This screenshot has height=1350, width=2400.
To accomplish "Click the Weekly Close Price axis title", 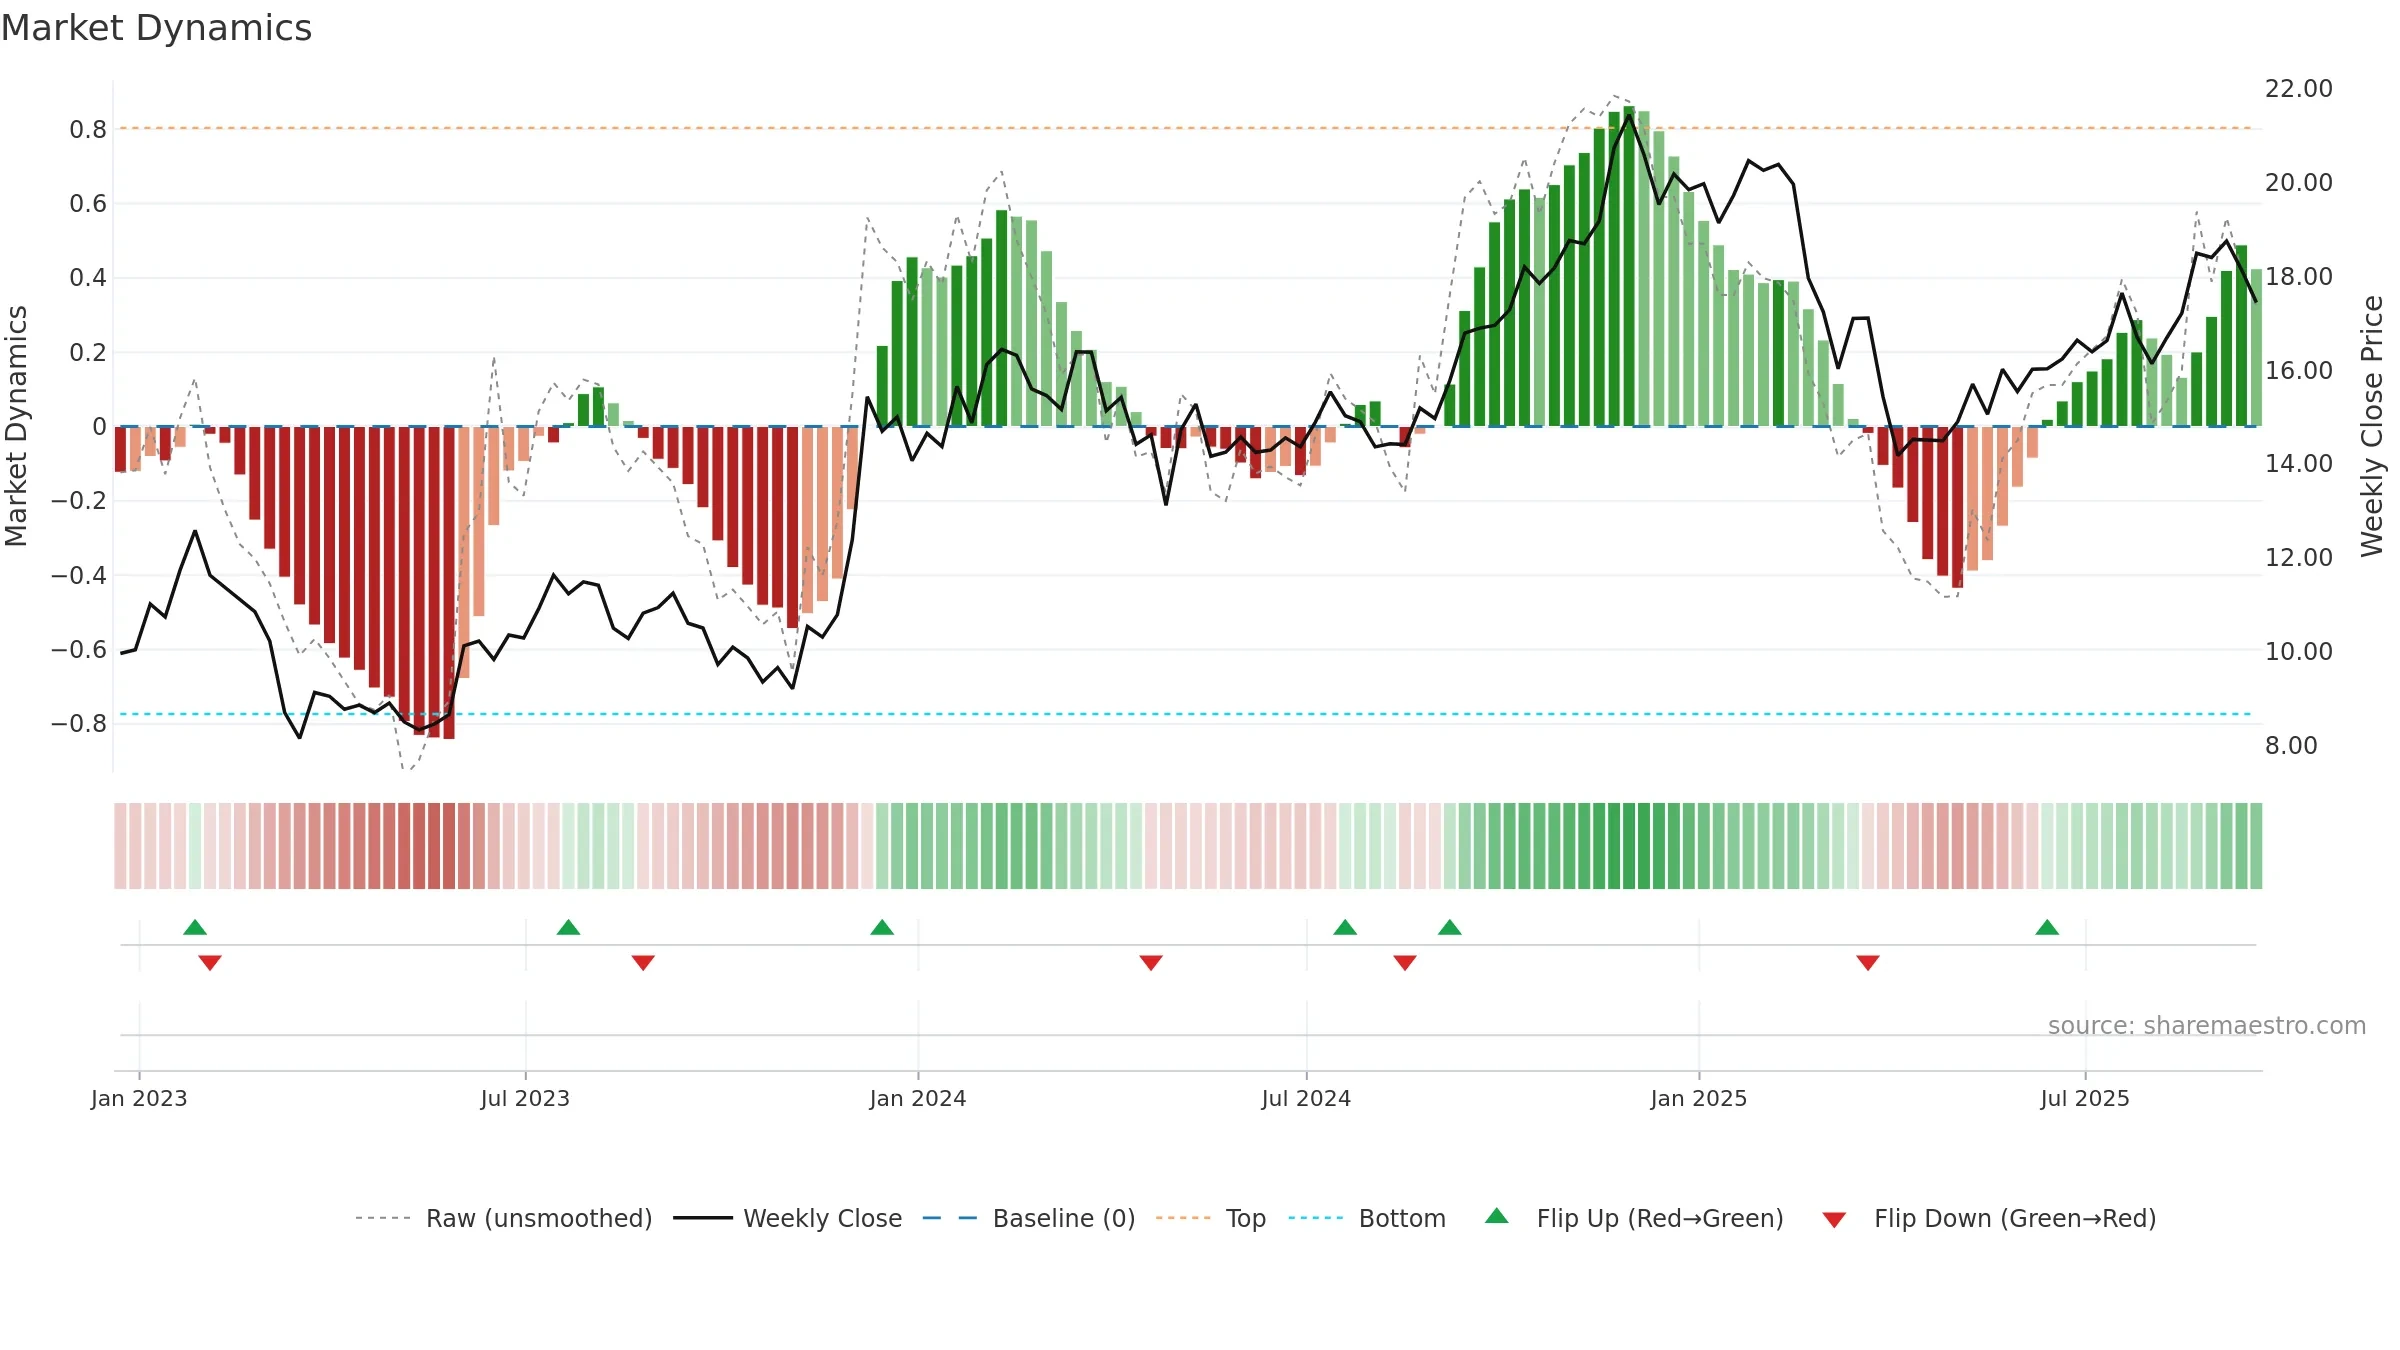I will [2372, 426].
